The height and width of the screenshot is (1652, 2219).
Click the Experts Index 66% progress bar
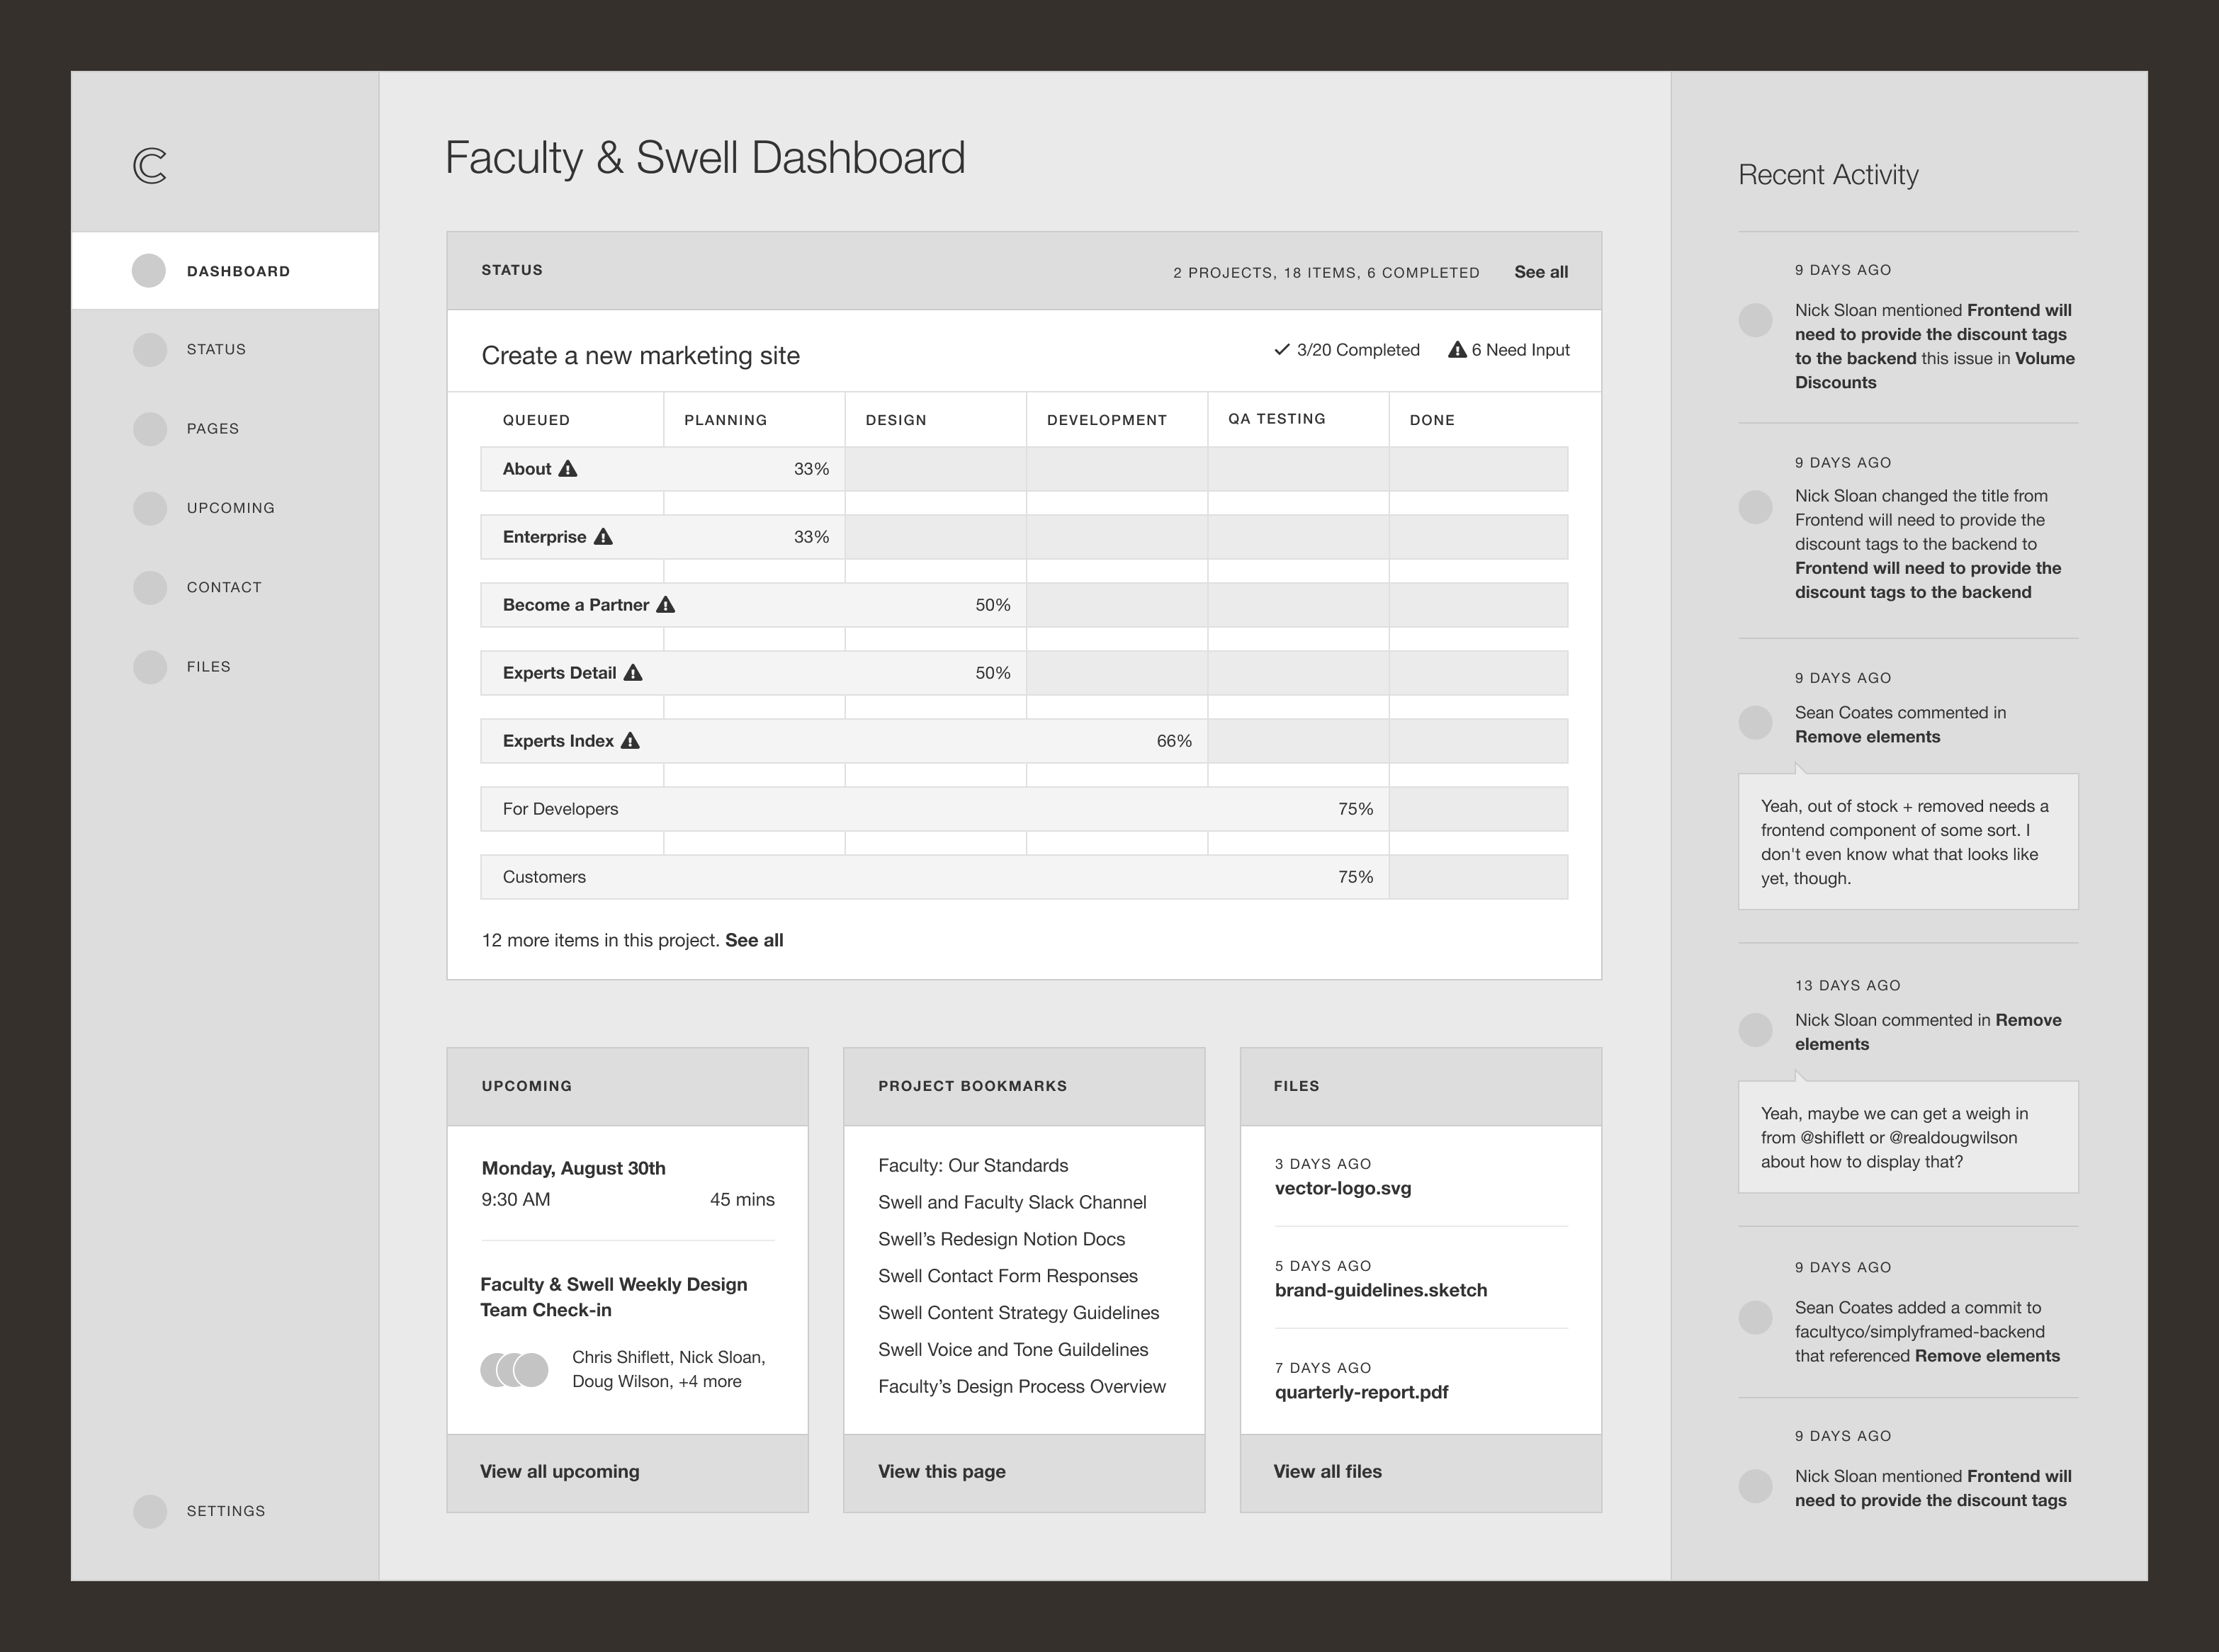[844, 741]
